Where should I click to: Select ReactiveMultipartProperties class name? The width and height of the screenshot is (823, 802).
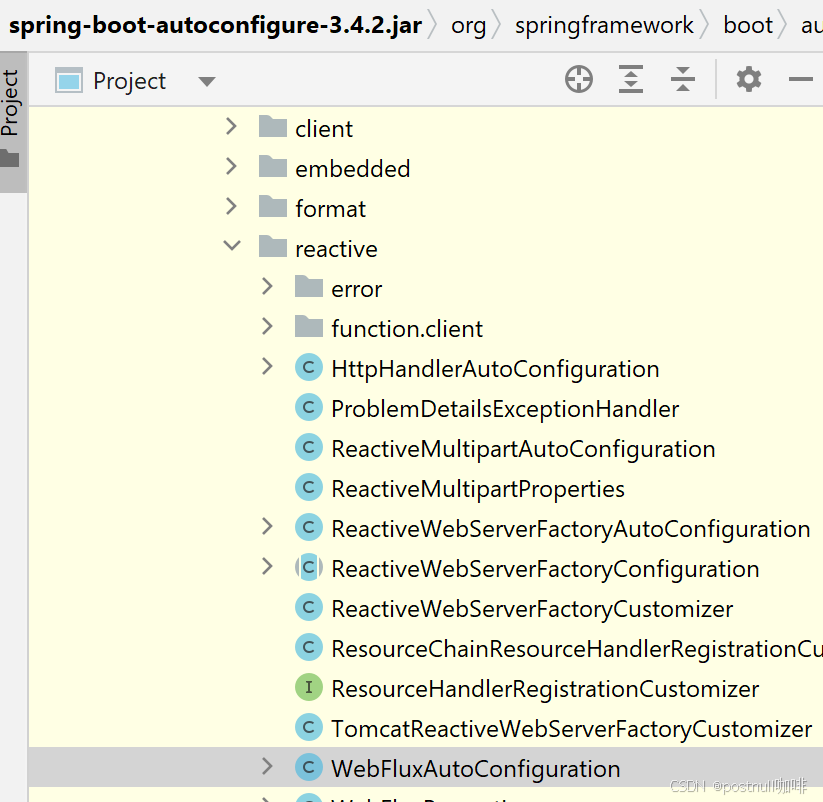click(x=478, y=489)
